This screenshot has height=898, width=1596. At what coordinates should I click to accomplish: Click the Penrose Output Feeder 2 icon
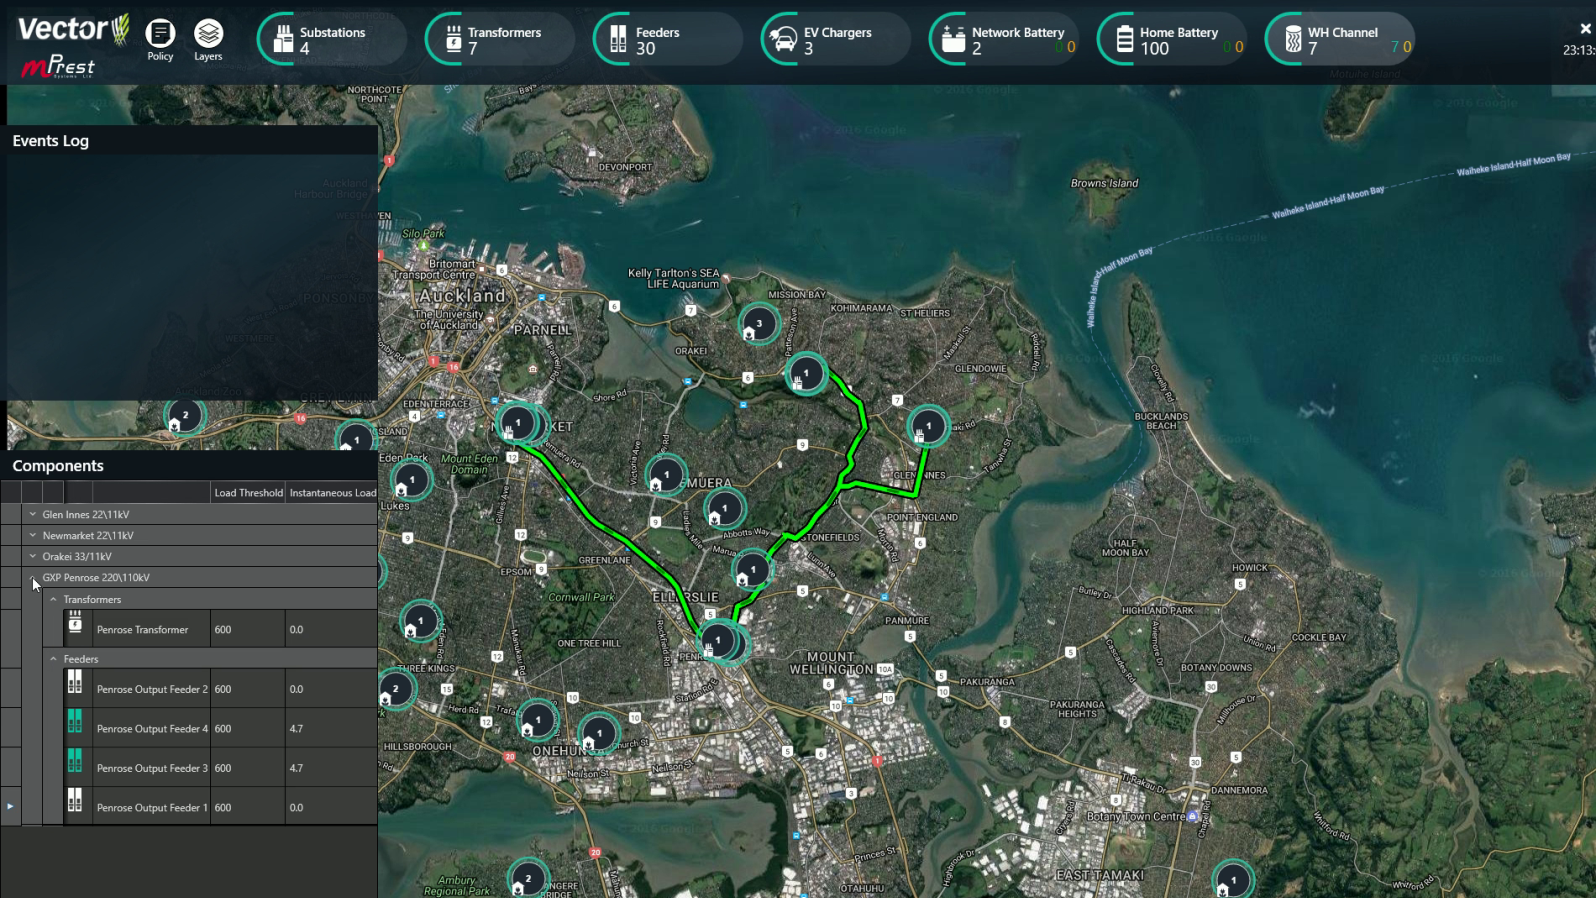[75, 682]
